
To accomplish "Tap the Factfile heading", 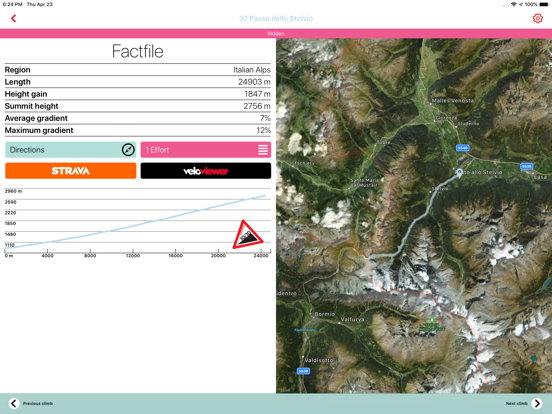I will pos(138,51).
